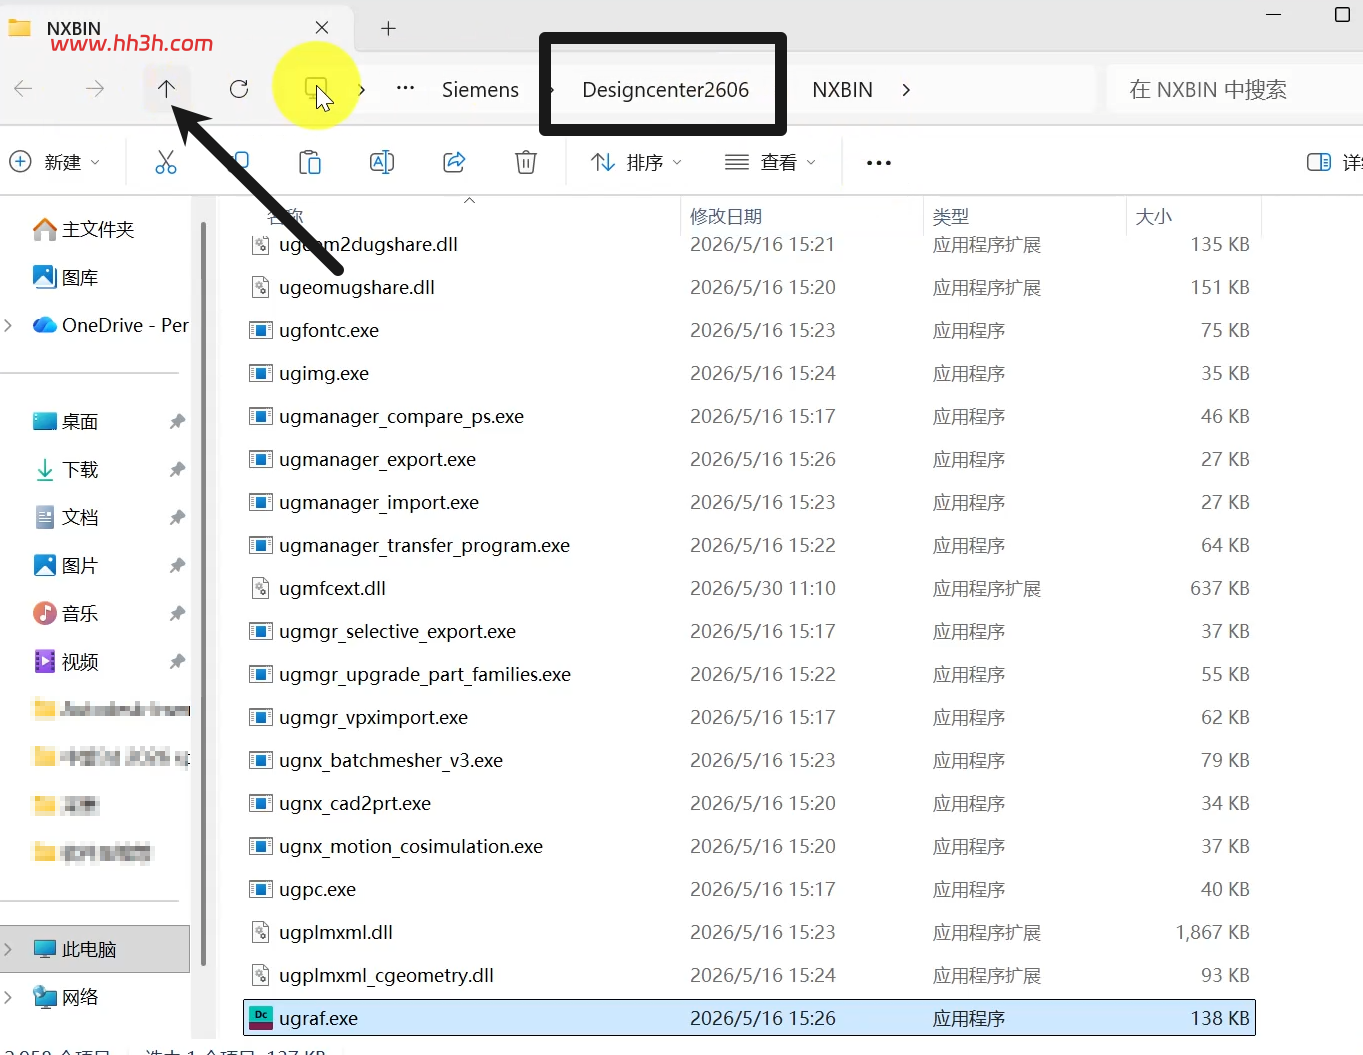Screen dimensions: 1363x1055
Task: Toggle the details pane button
Action: (x=1334, y=162)
